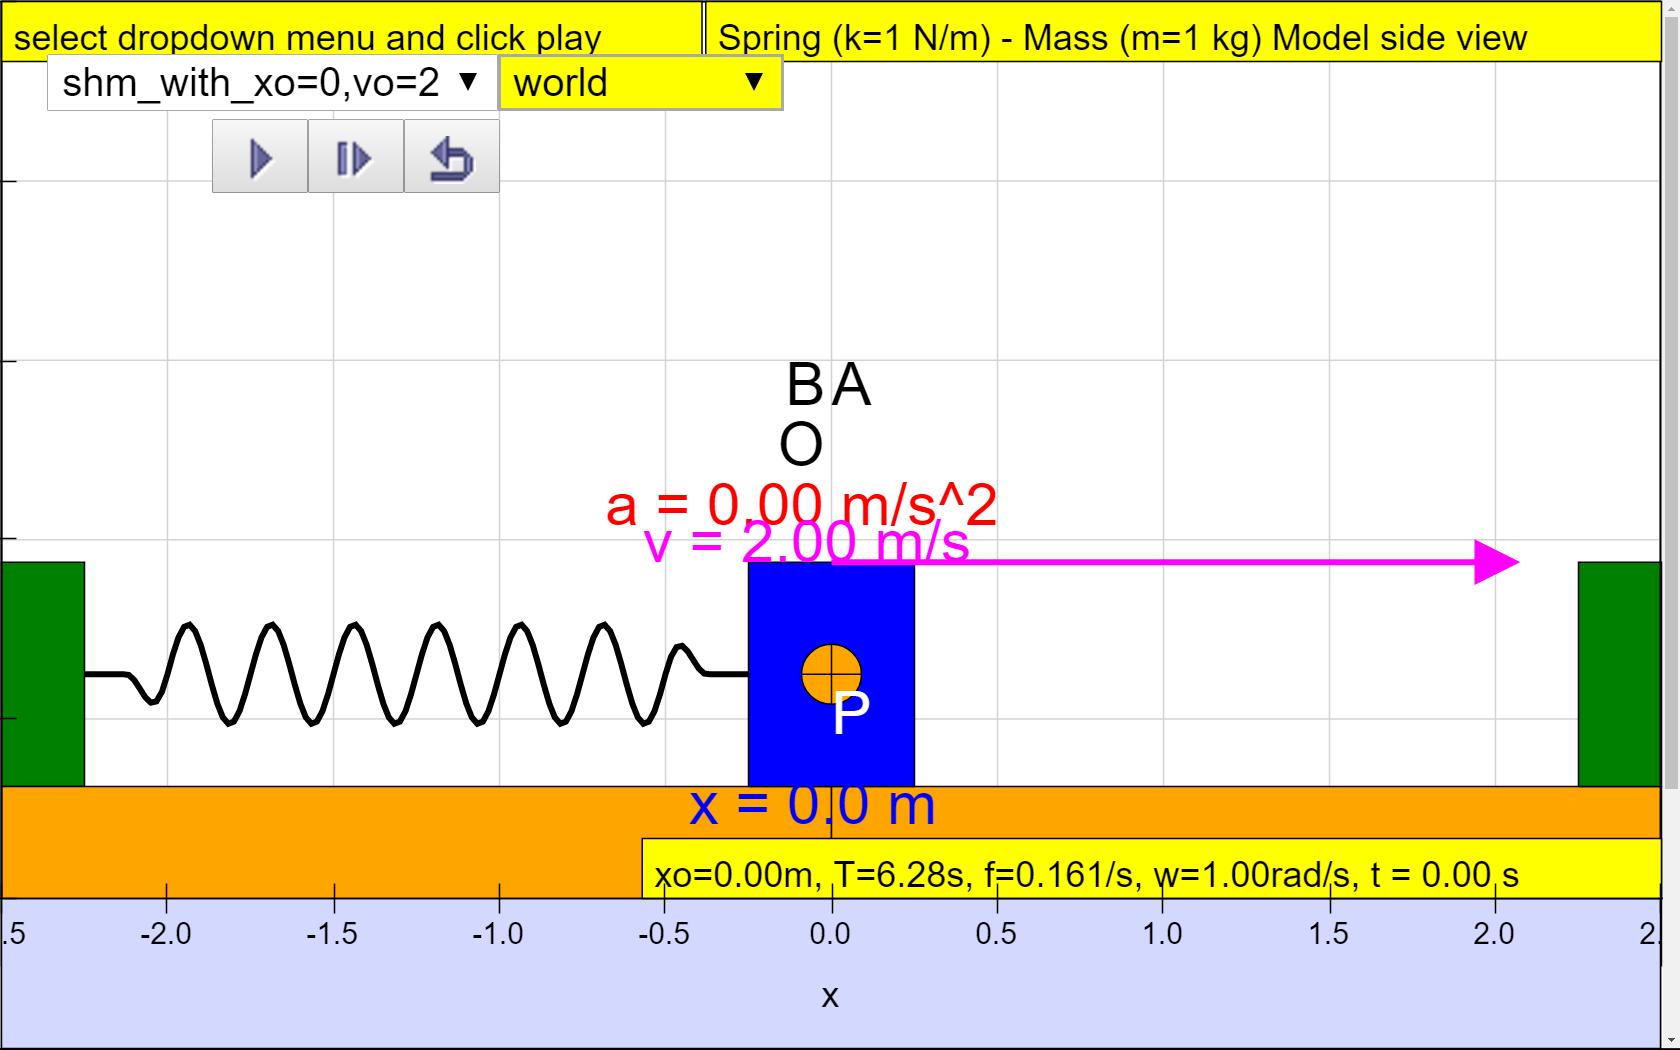Click the Spring-Mass Model side view title
Screen dimensions: 1680x1050
click(1122, 38)
